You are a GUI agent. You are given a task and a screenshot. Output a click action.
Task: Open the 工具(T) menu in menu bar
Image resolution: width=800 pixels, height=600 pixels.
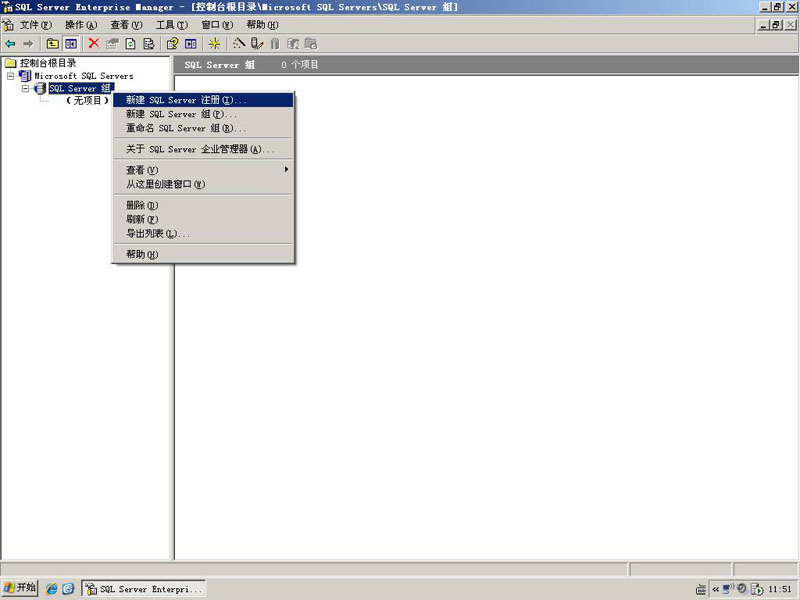coord(171,24)
